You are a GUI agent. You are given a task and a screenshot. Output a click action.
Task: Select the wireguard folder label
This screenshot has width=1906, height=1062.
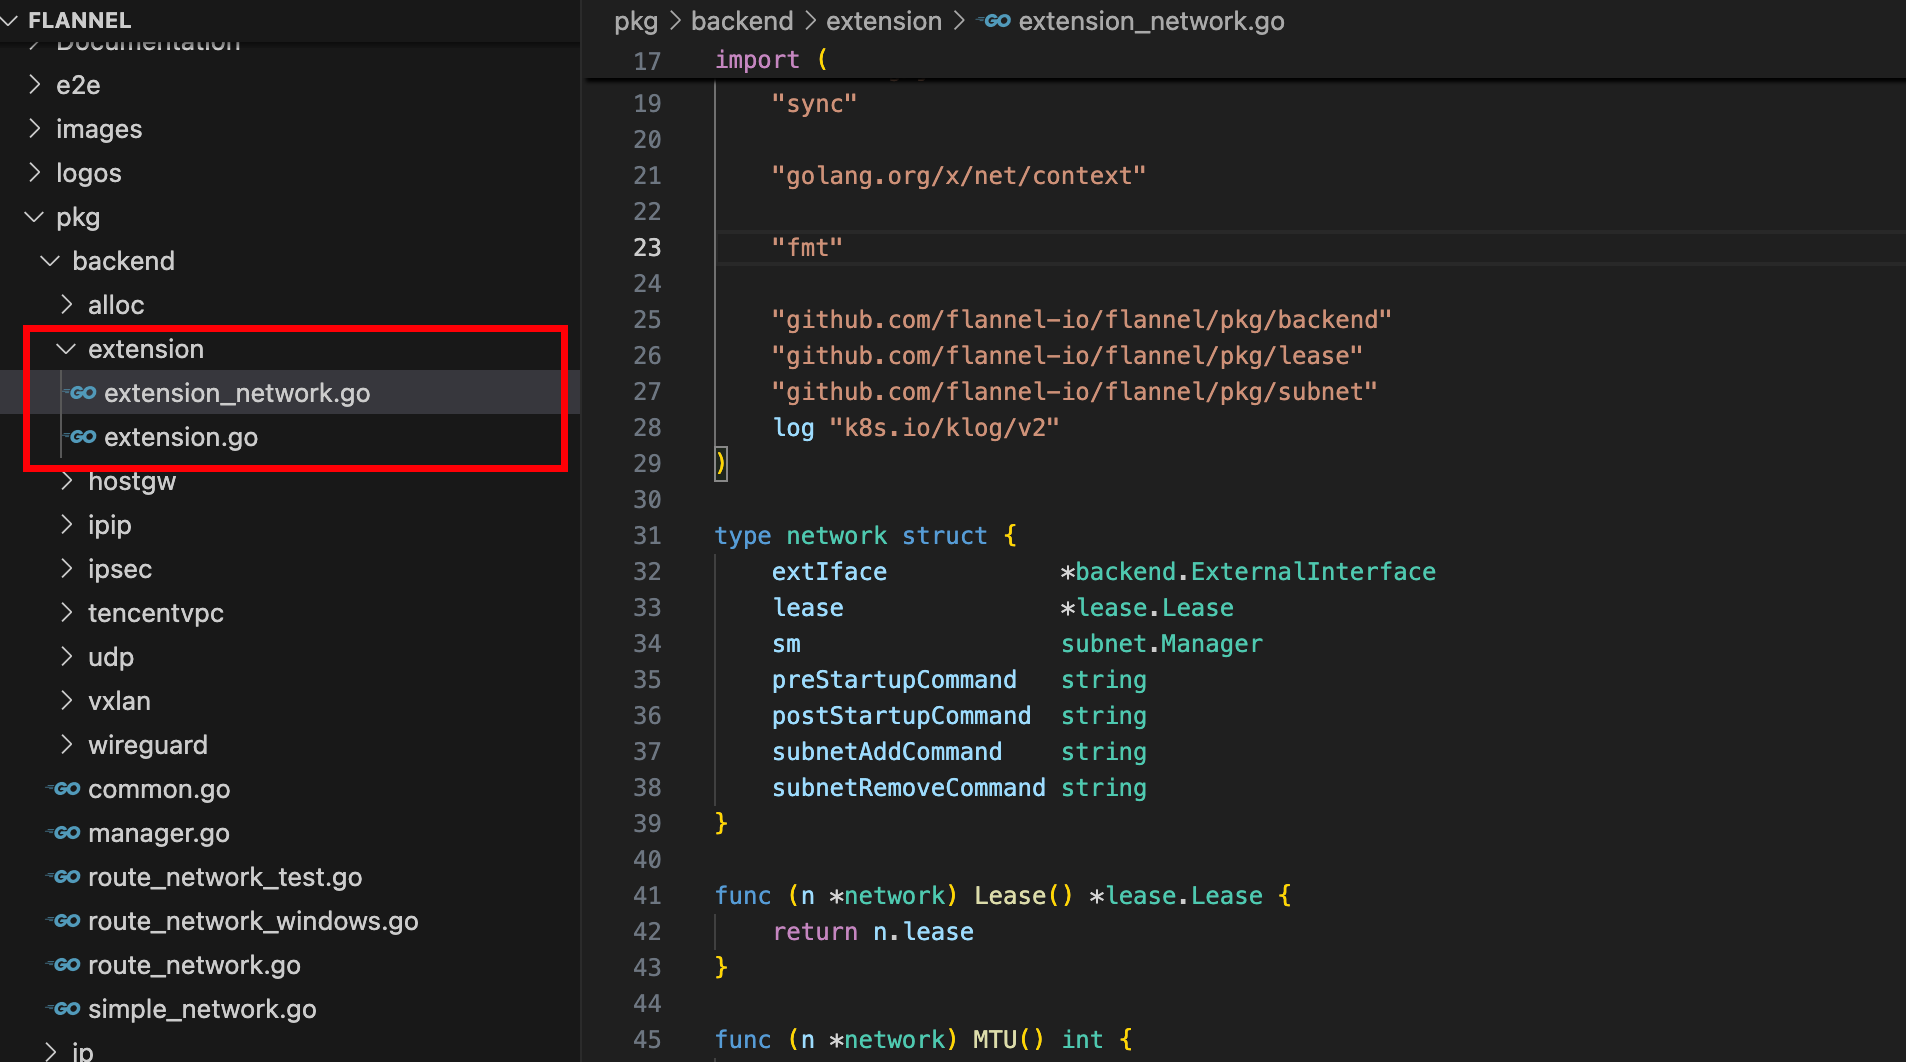148,745
